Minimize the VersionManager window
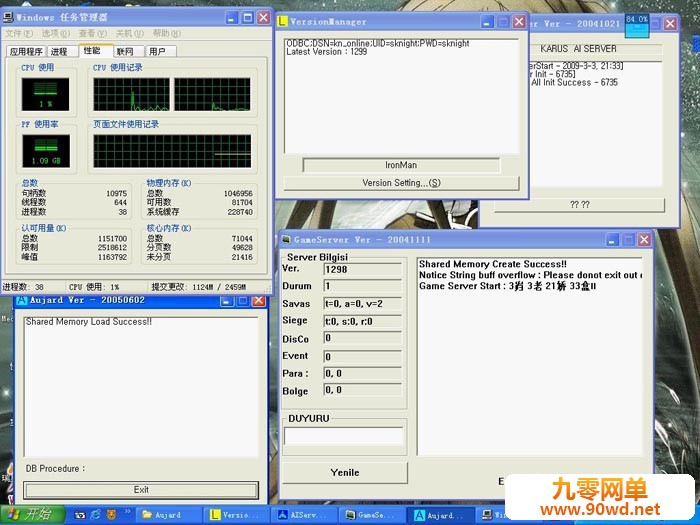 click(x=487, y=21)
